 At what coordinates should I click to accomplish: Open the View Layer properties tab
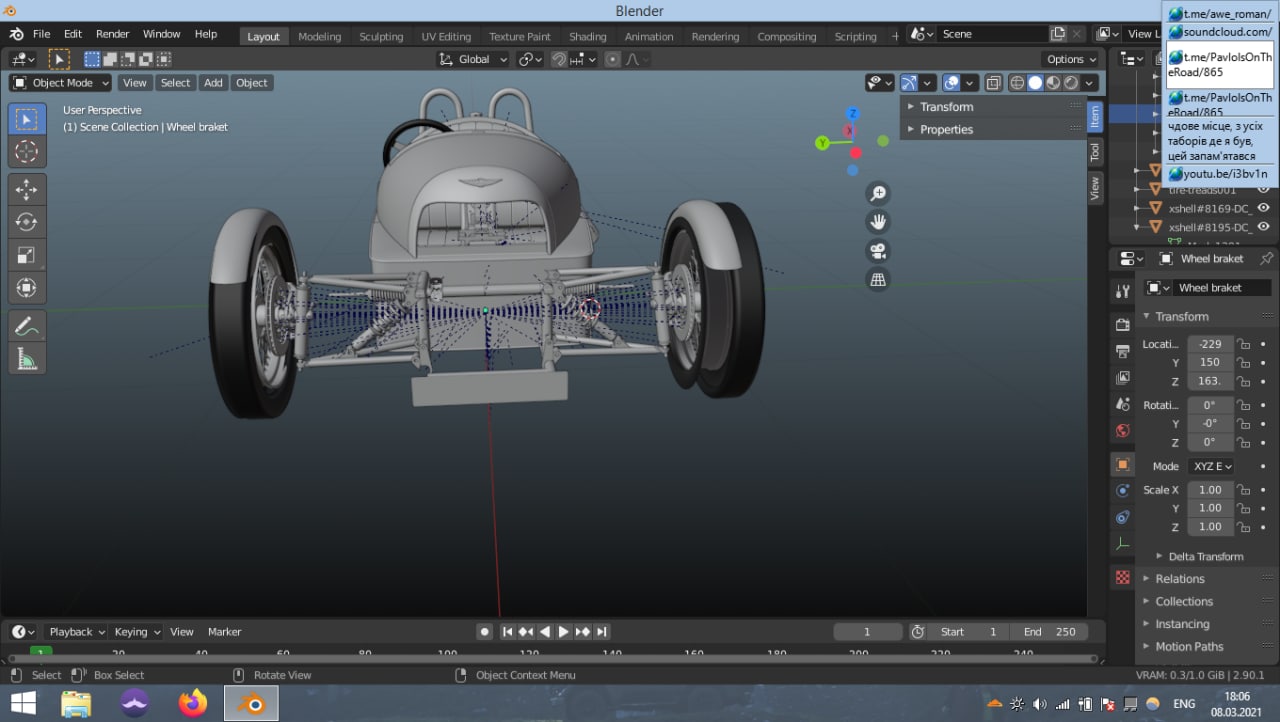coord(1122,377)
